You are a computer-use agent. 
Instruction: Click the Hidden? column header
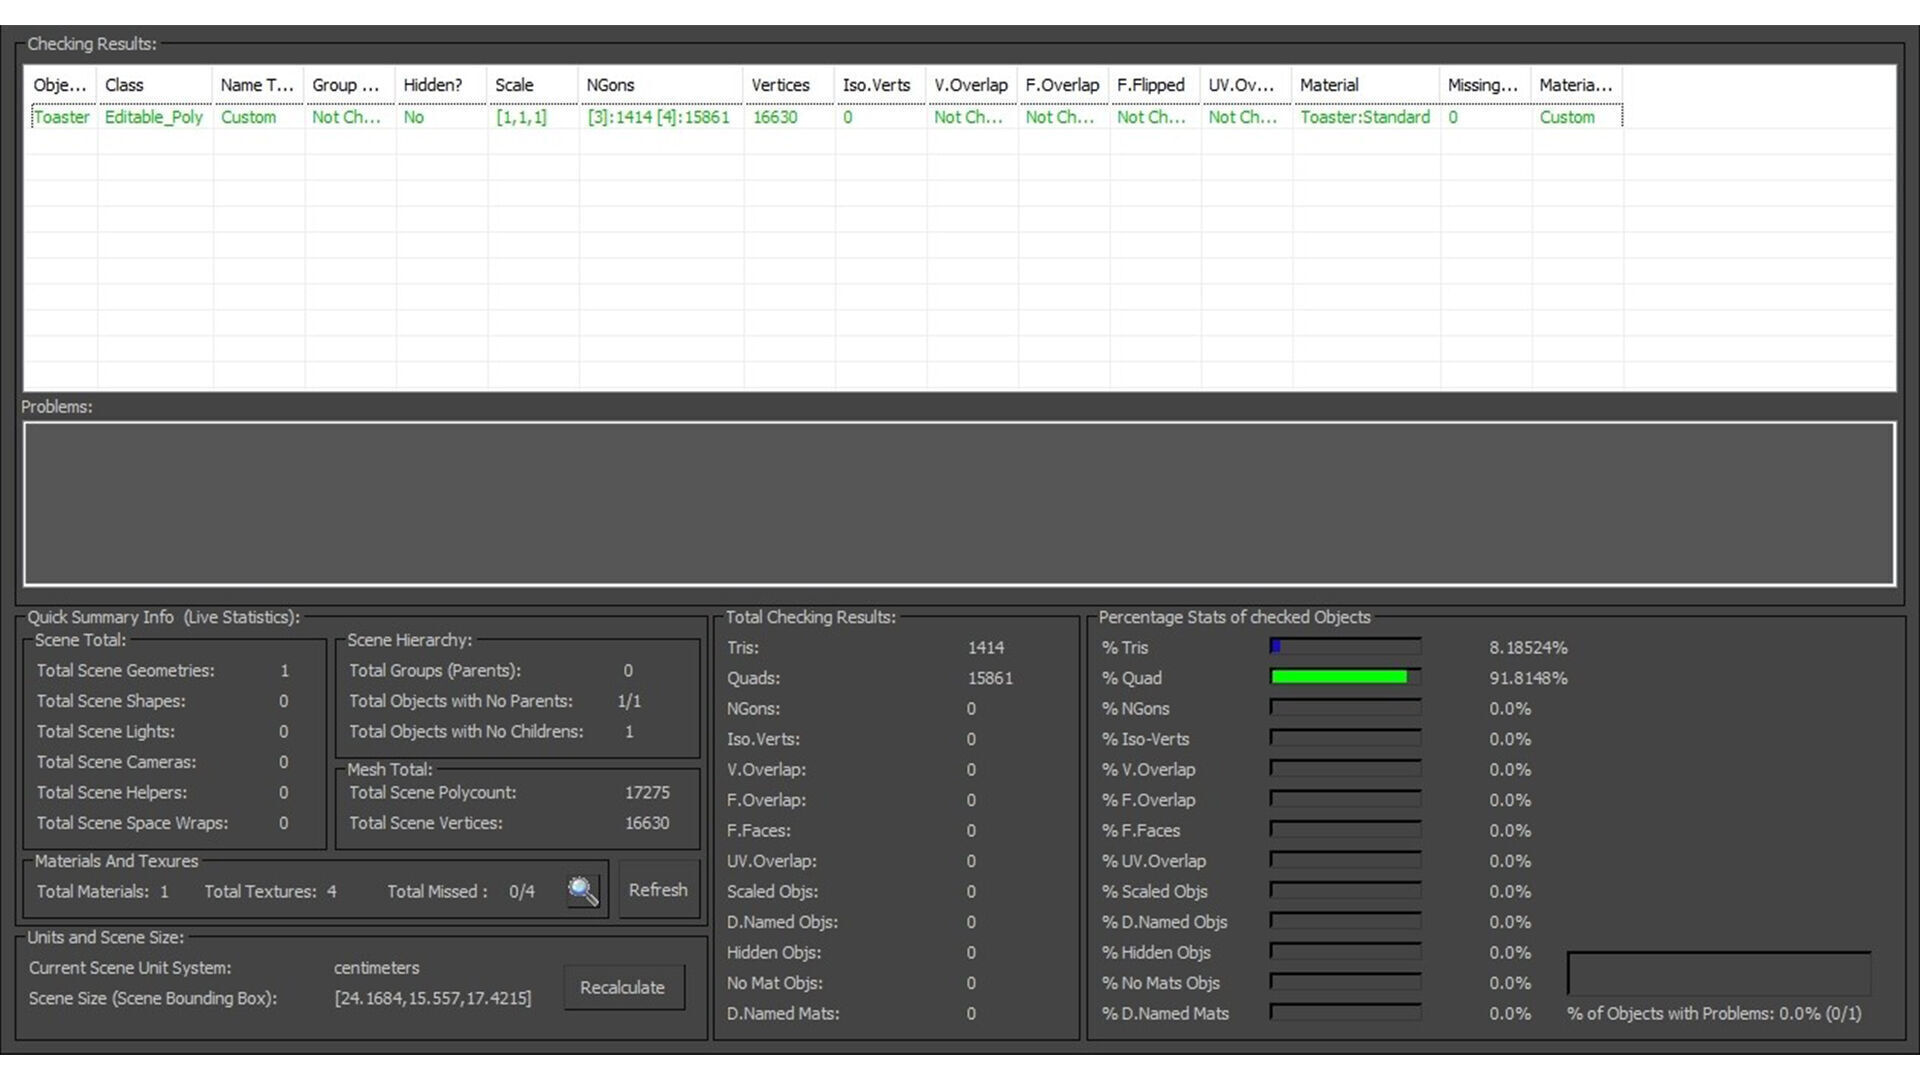point(440,85)
